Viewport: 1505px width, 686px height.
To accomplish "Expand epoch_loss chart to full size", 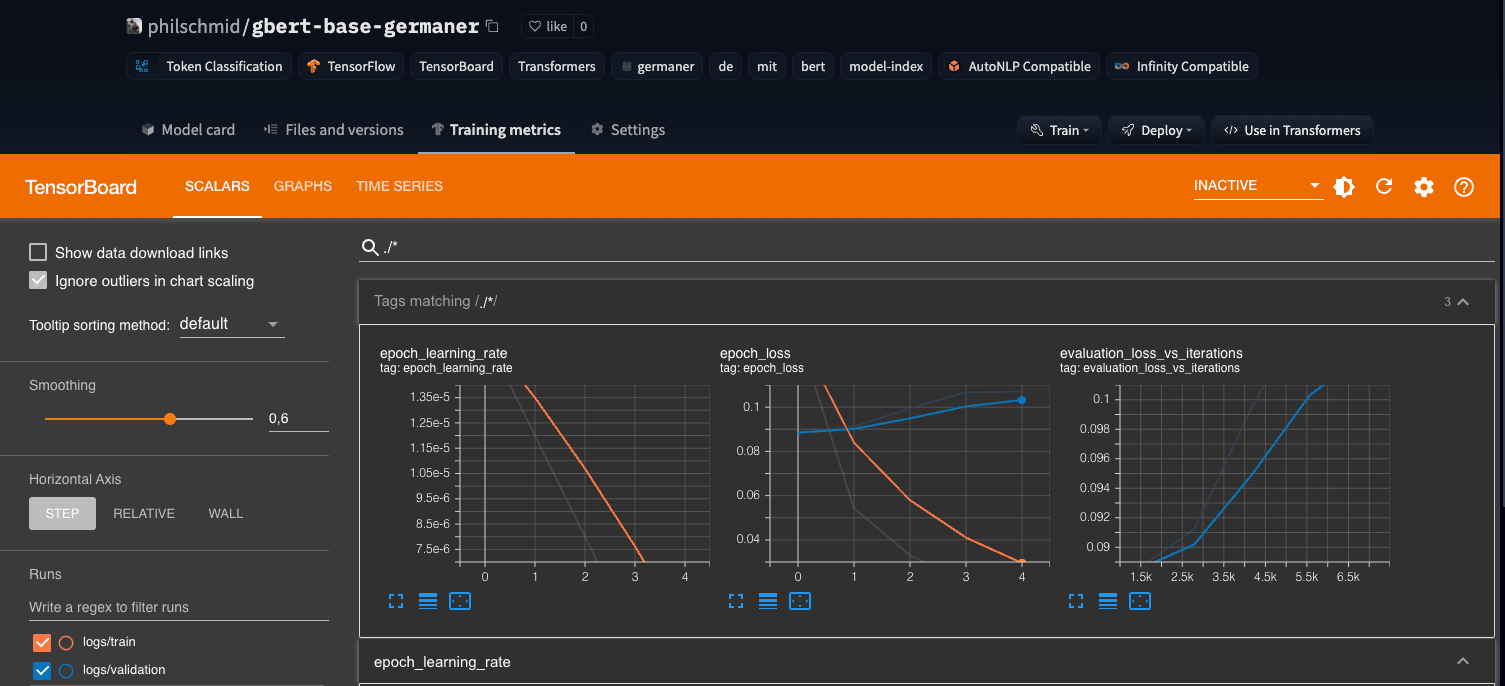I will point(736,601).
